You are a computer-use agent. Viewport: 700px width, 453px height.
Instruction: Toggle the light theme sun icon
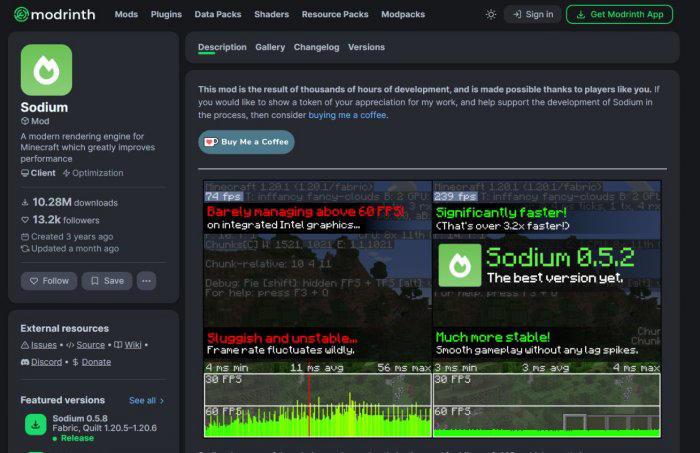(x=491, y=14)
